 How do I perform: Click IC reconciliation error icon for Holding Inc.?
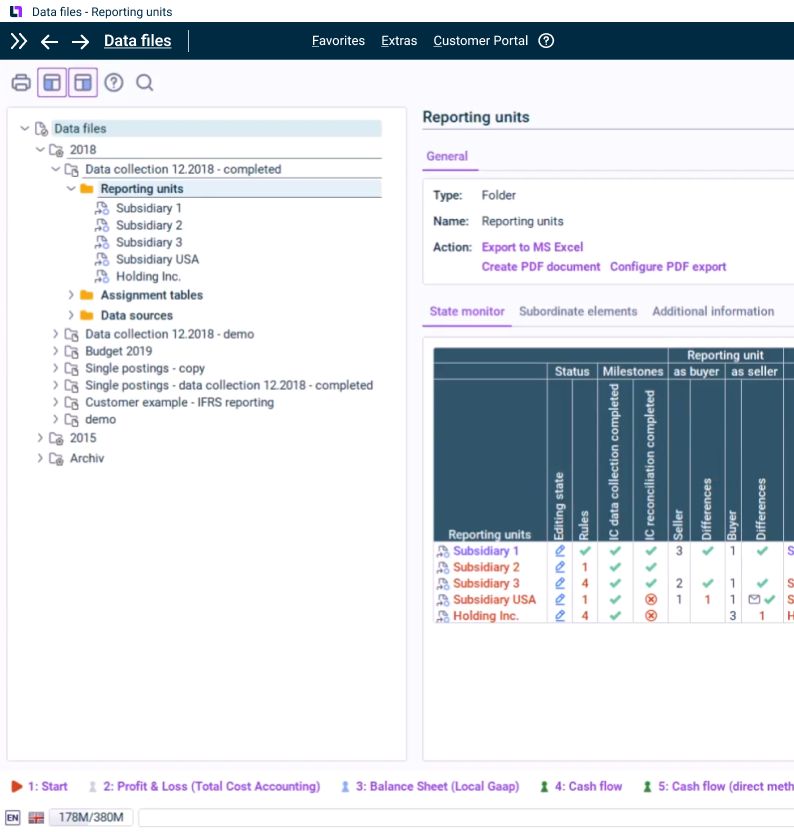tap(651, 616)
